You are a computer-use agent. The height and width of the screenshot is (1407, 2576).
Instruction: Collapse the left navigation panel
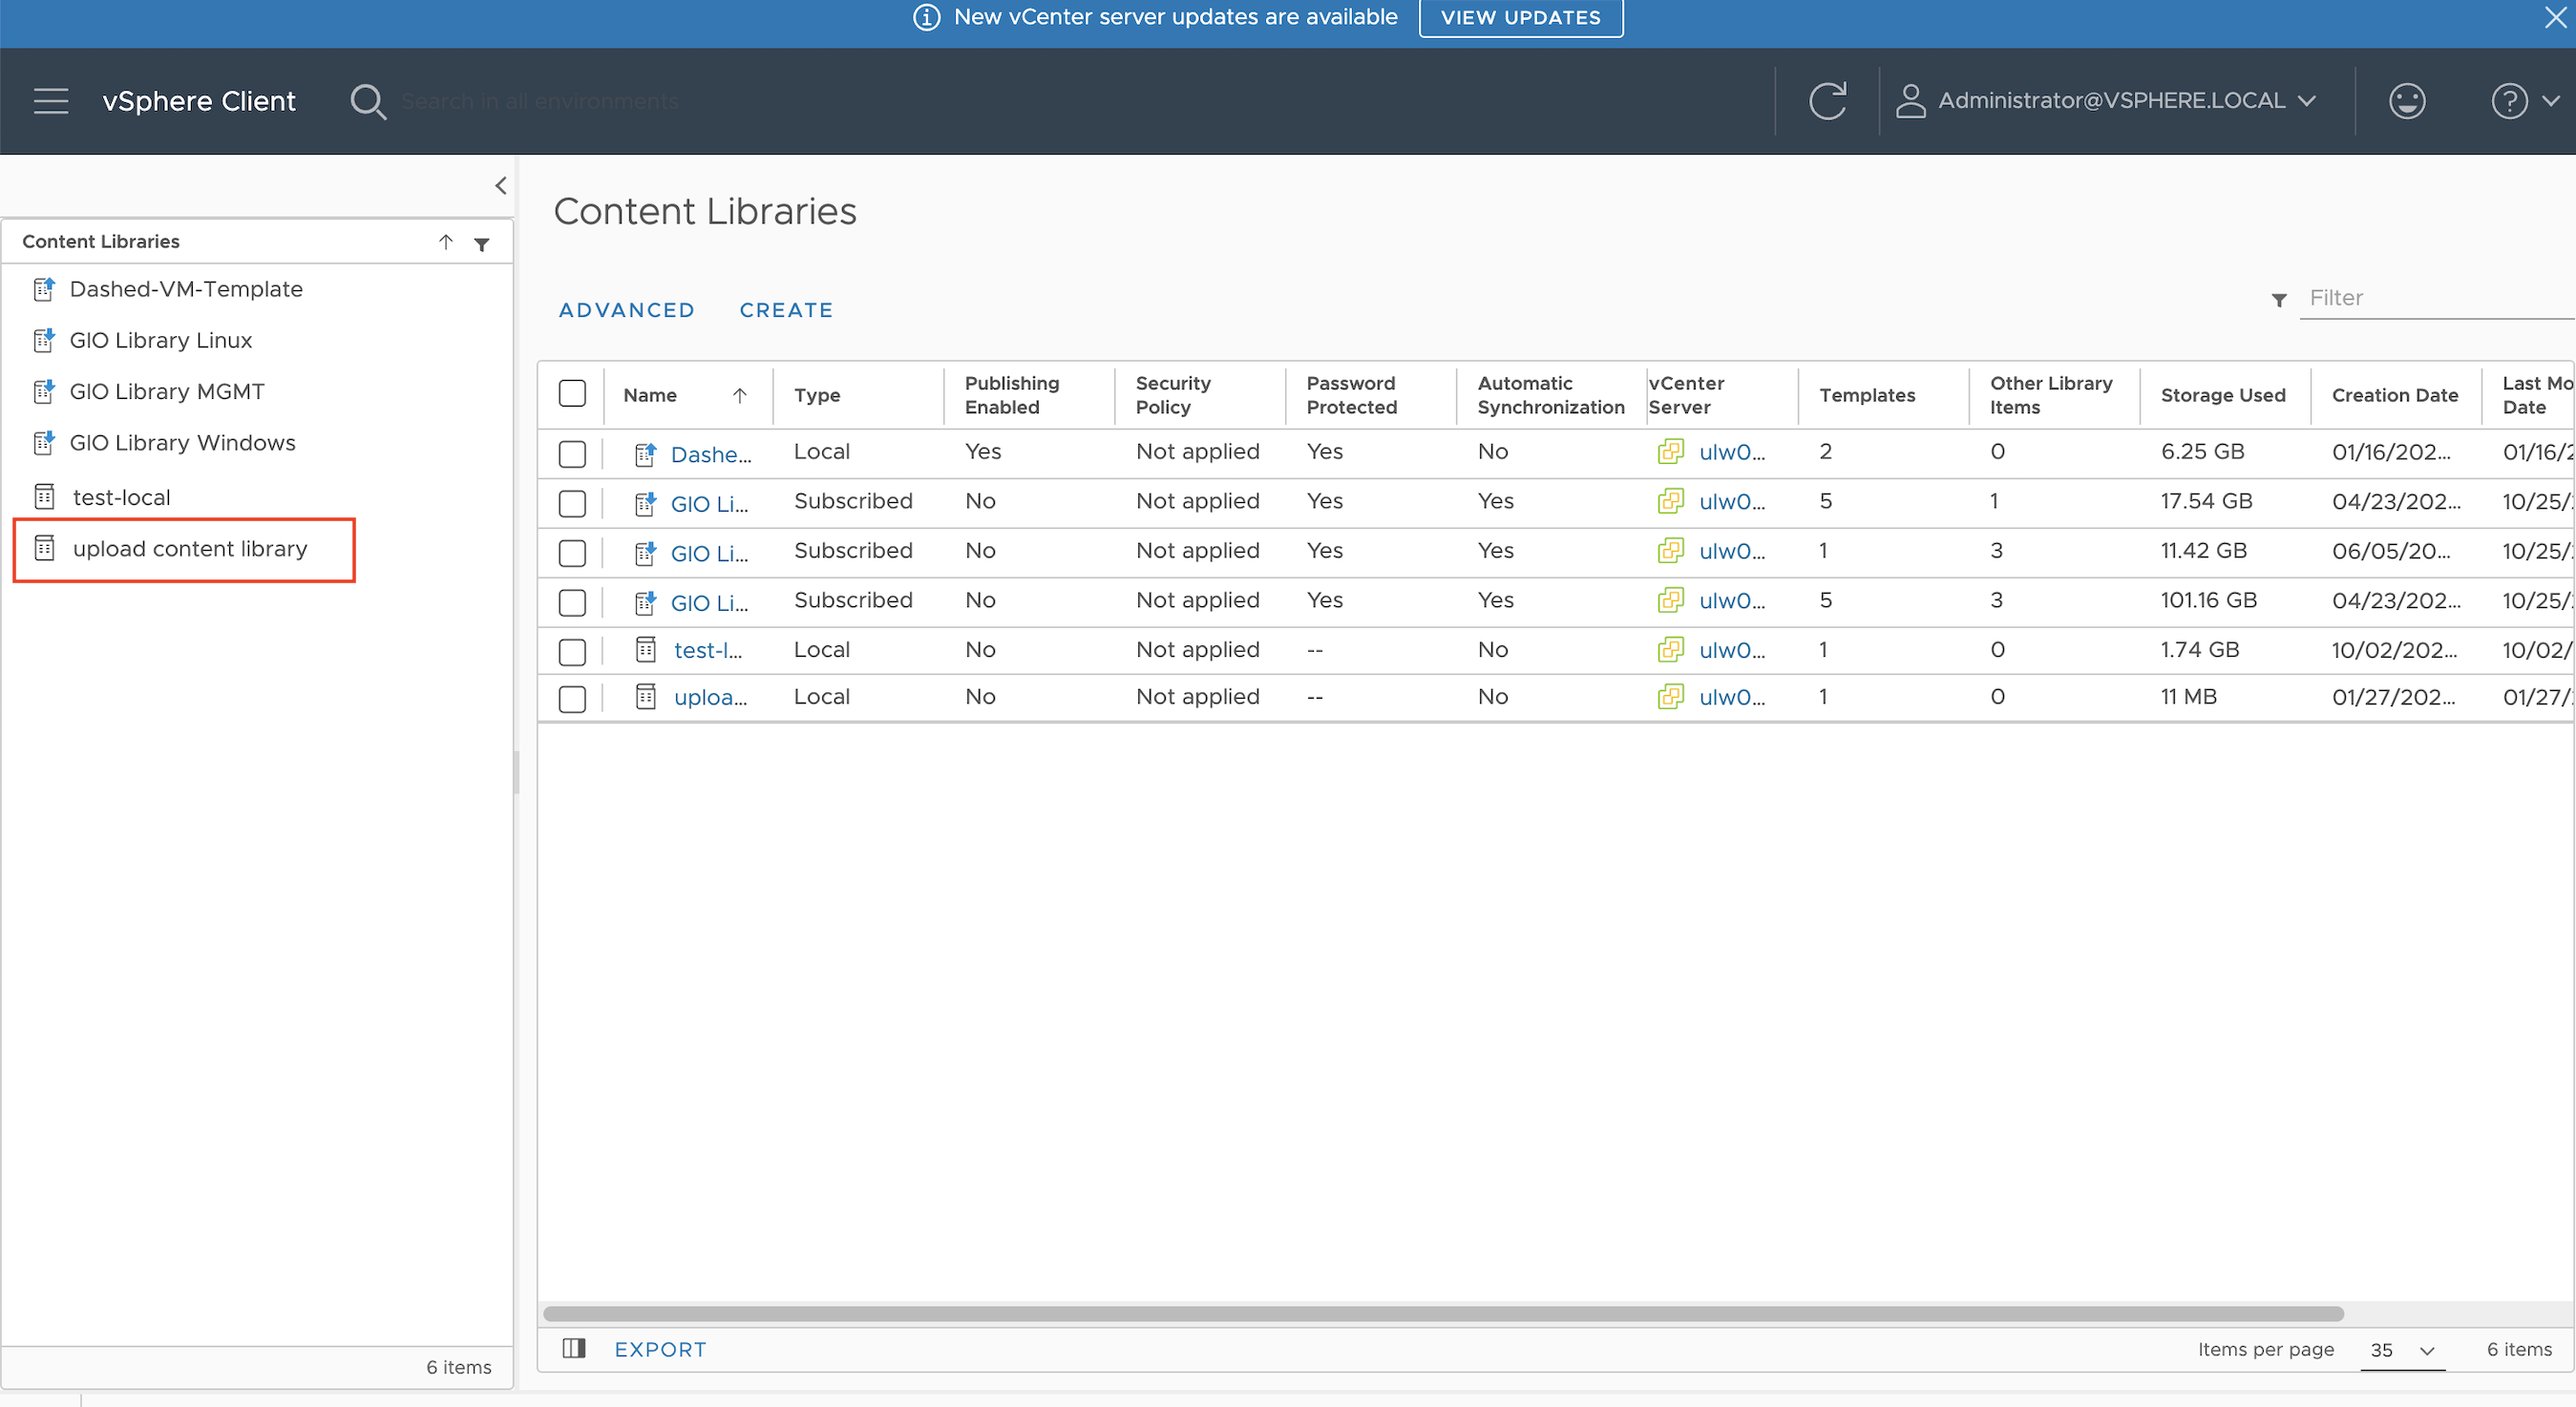(500, 185)
